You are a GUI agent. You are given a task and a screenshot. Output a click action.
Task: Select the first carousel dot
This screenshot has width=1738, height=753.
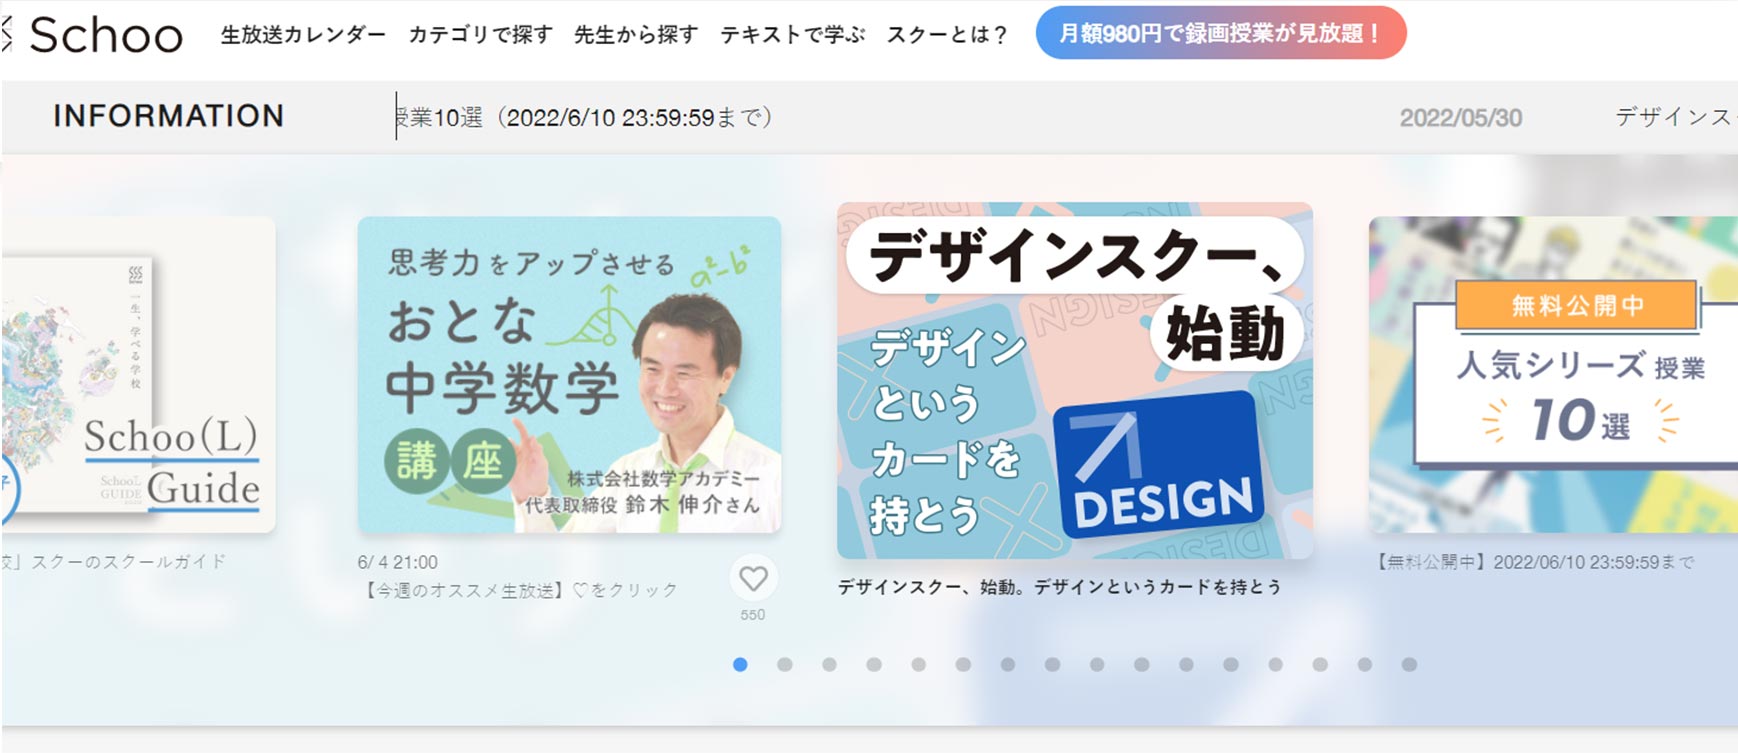pyautogui.click(x=740, y=664)
